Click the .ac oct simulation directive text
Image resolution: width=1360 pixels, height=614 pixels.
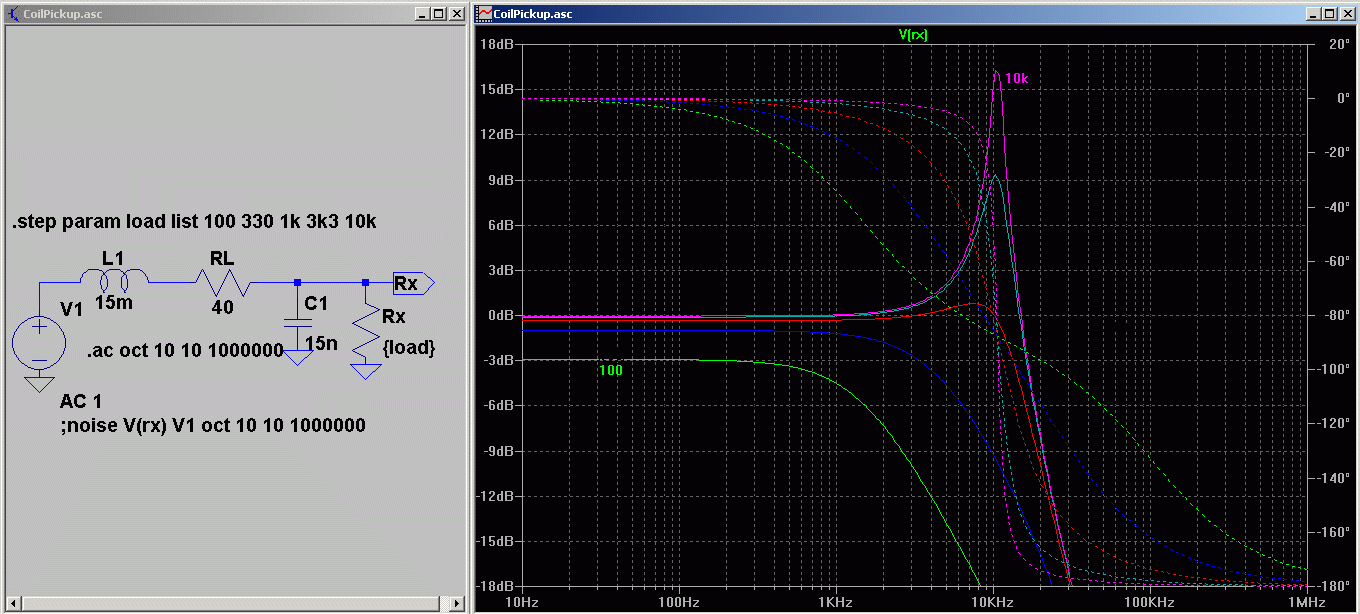[184, 351]
